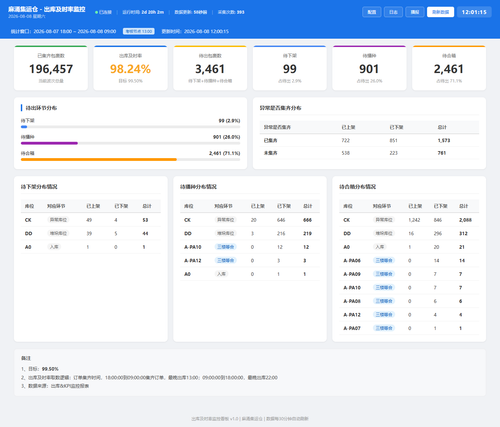Viewport: 500px width, 427px height.
Task: Click total 21 in the right table's A0 row
Action: coord(462,247)
